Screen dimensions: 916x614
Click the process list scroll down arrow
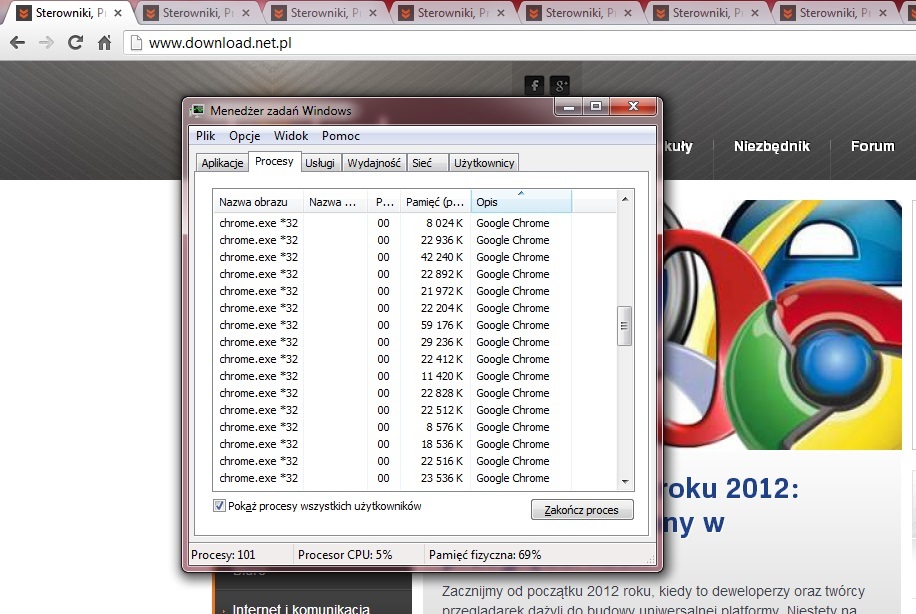(x=625, y=481)
